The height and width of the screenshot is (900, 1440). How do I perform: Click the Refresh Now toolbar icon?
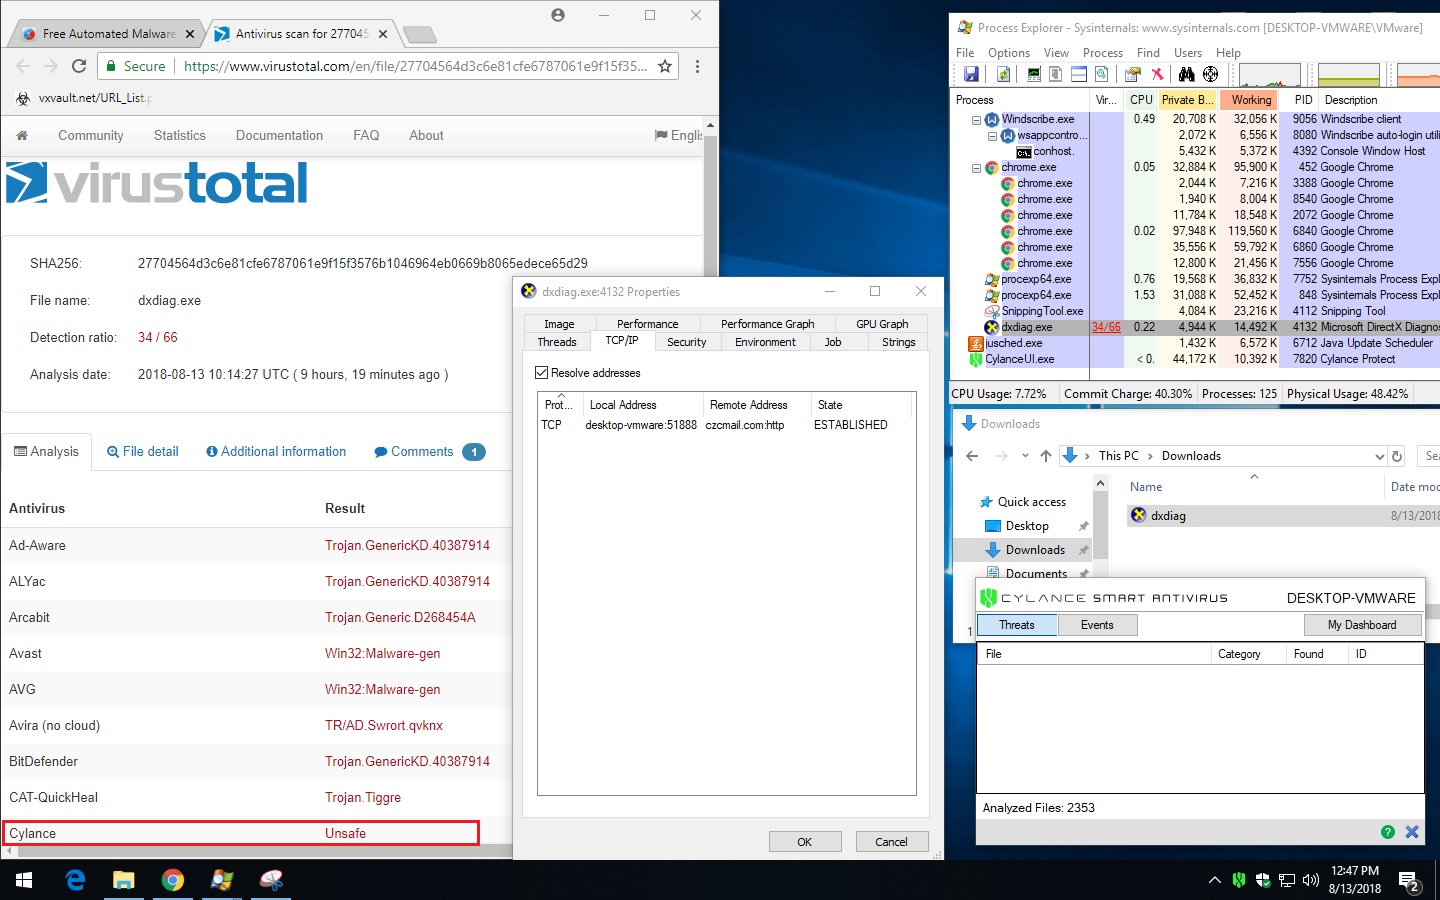(x=1003, y=74)
